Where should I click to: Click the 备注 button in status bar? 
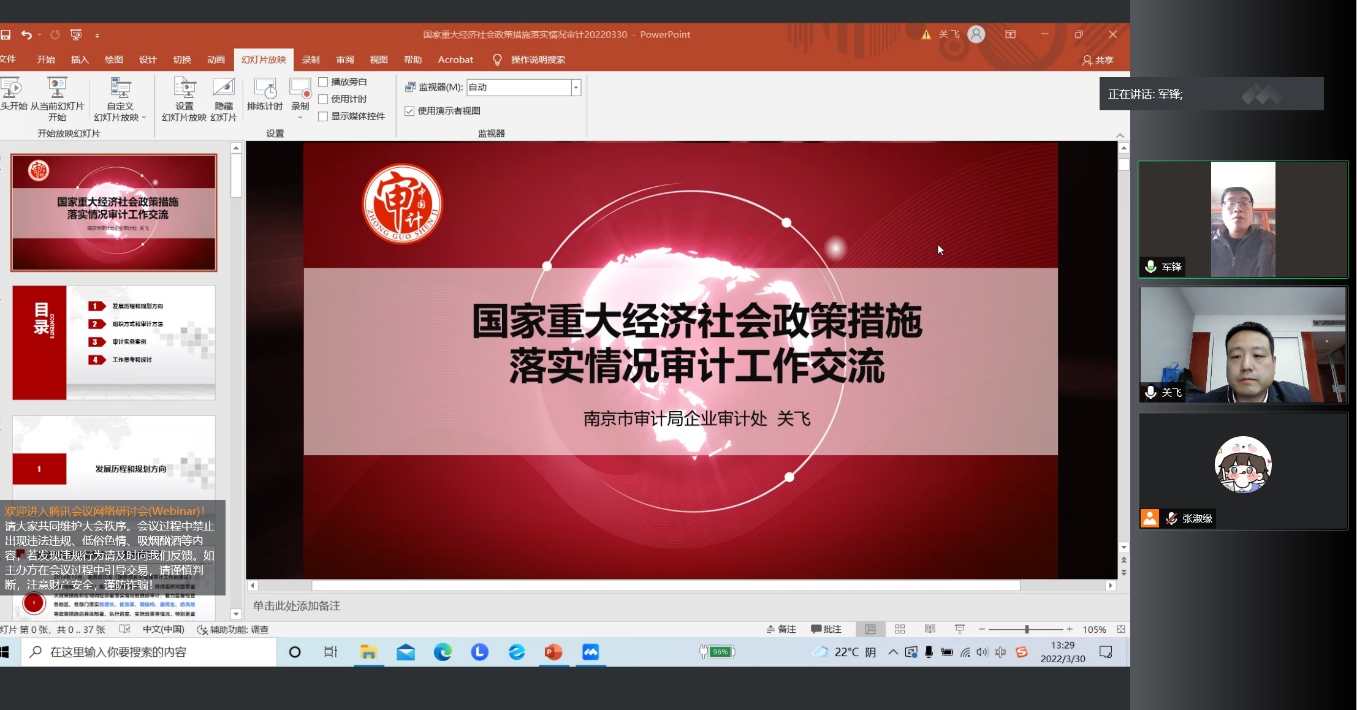[780, 629]
